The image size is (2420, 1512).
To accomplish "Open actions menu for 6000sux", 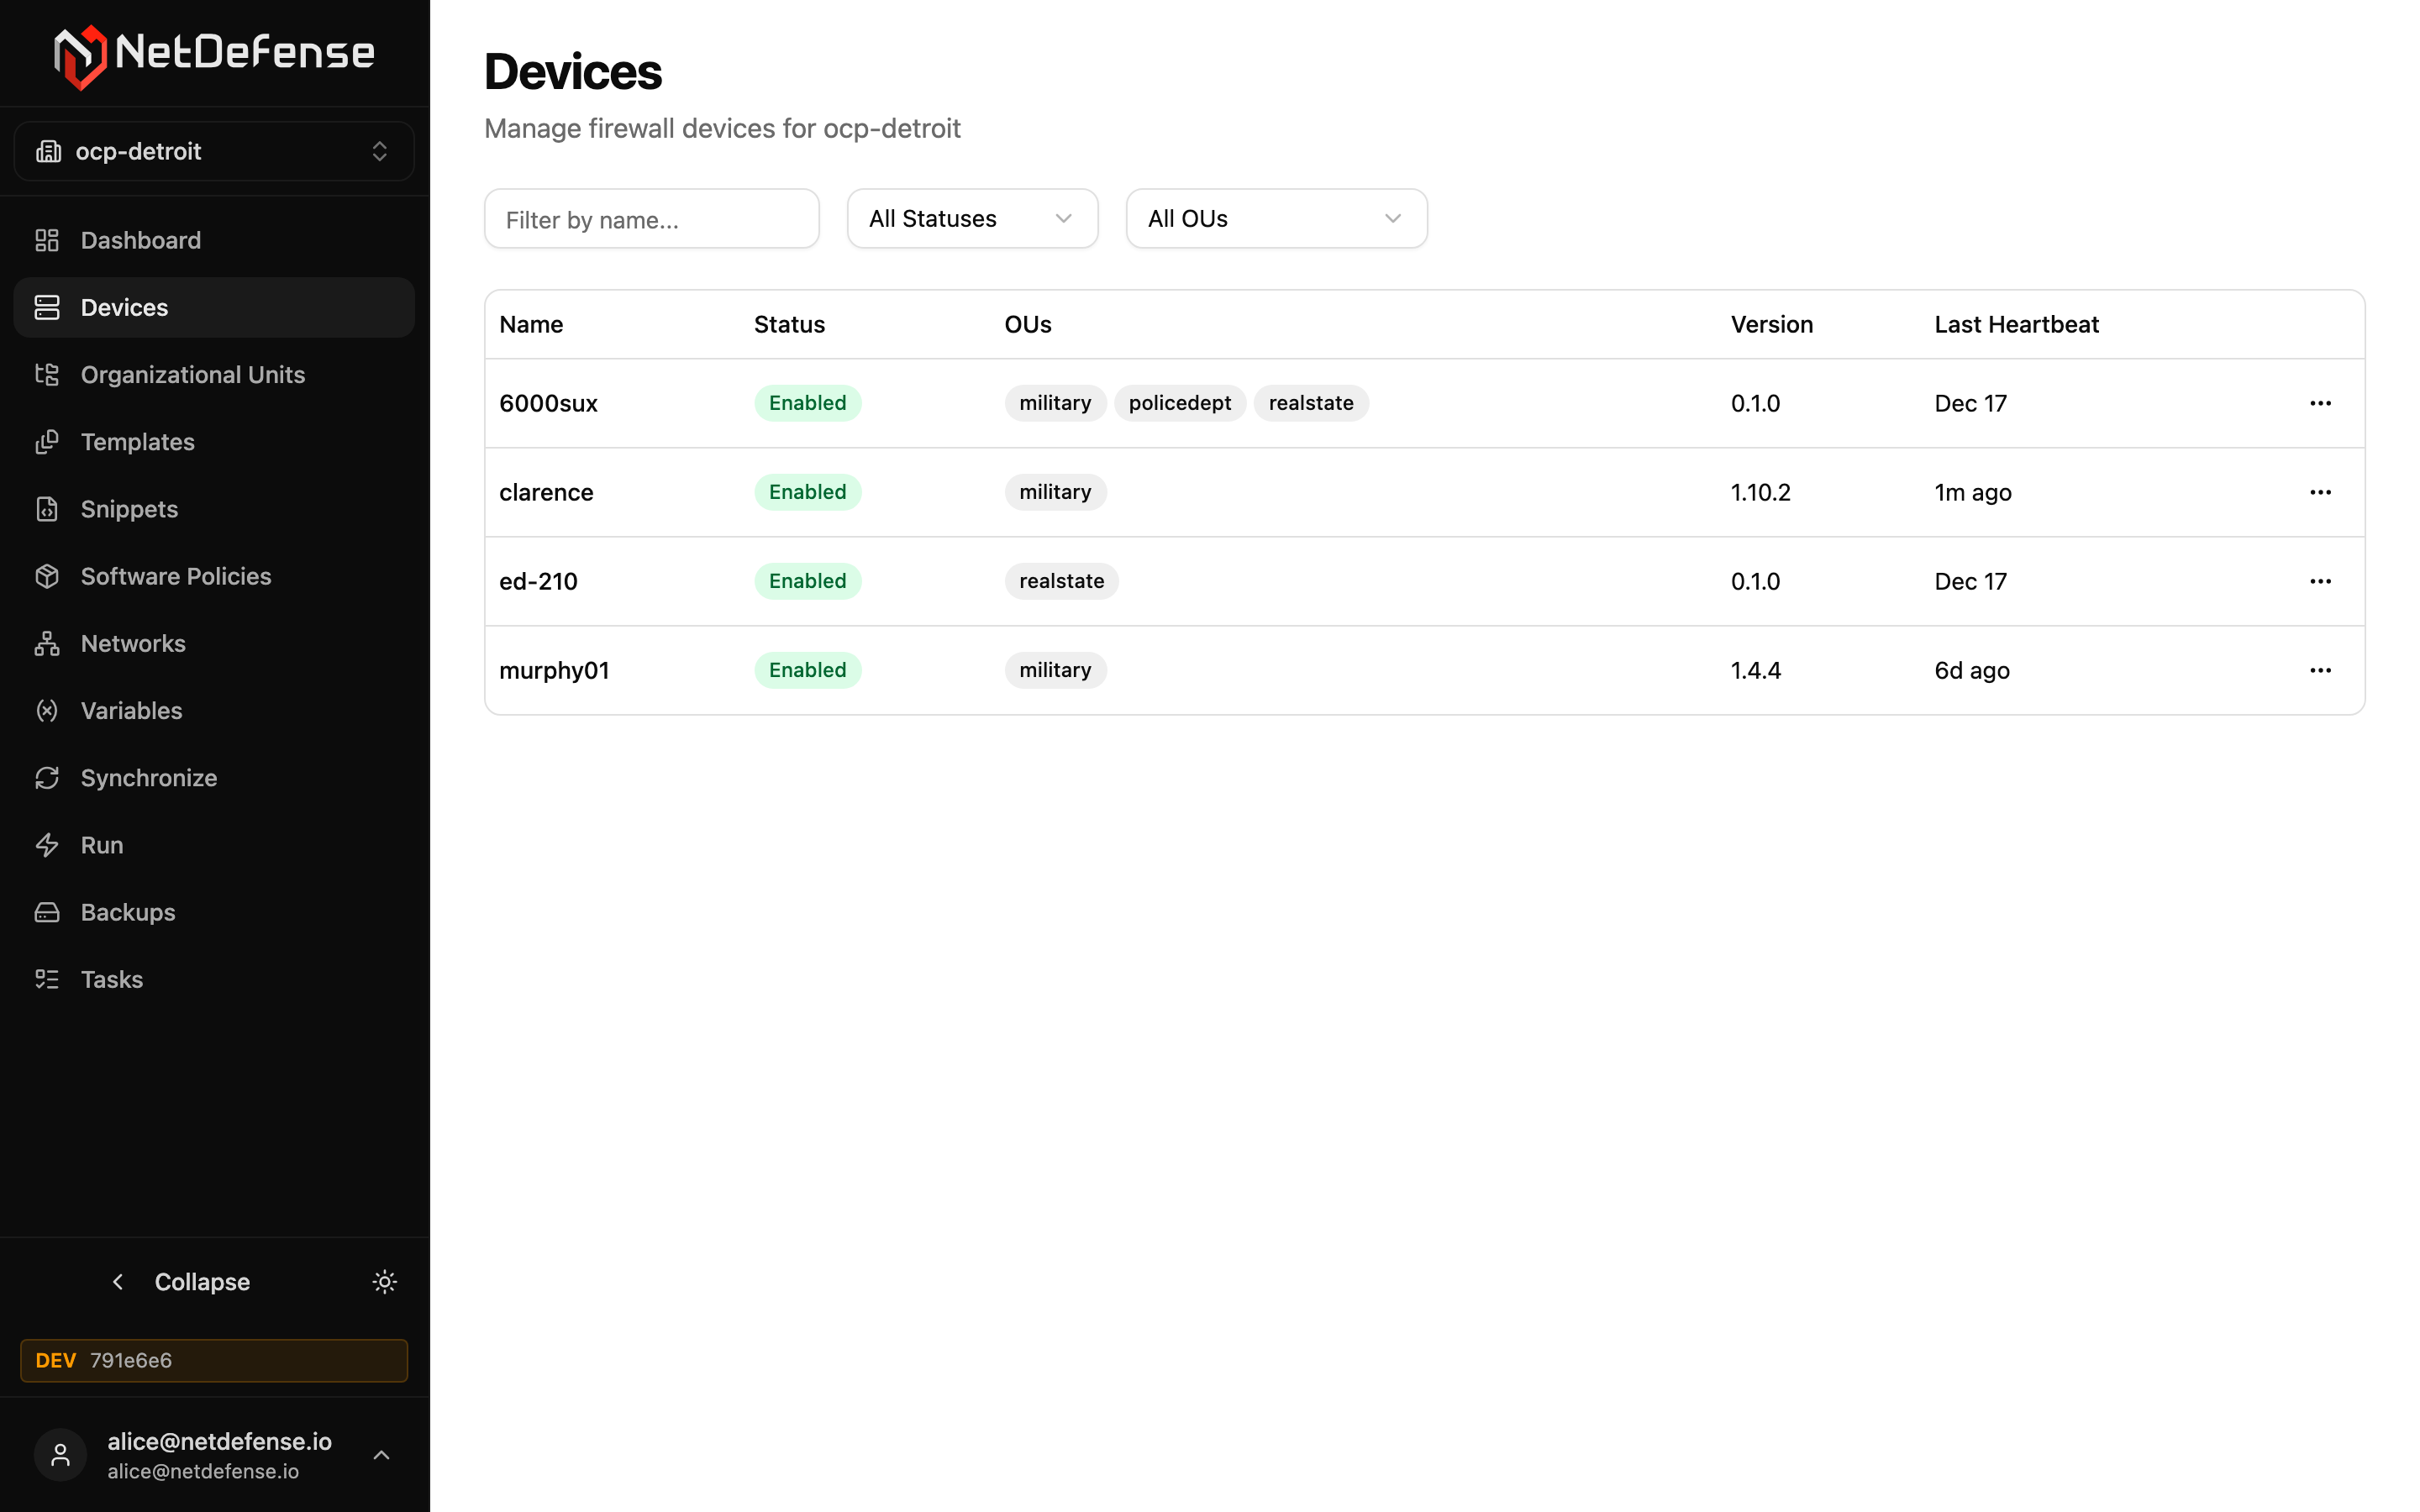I will point(2320,403).
